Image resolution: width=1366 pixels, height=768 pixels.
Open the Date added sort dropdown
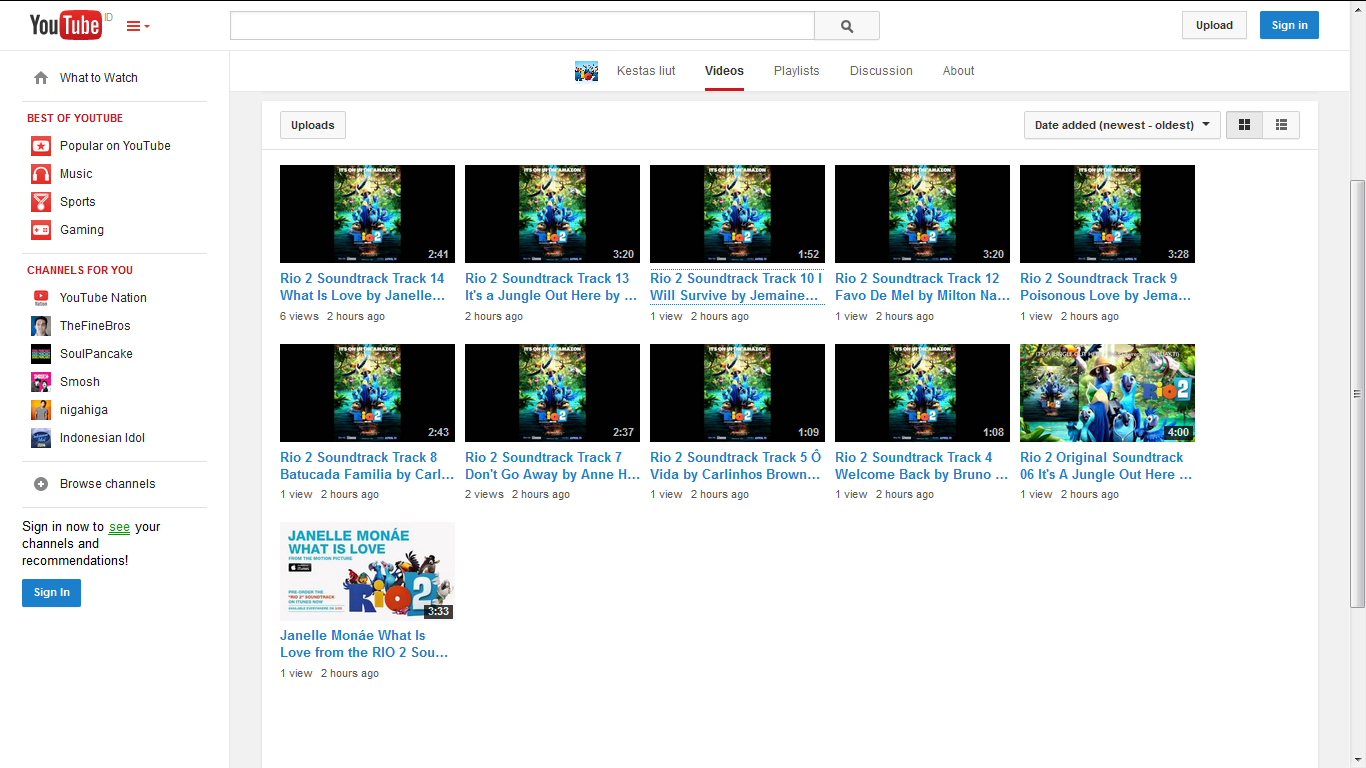tap(1122, 125)
